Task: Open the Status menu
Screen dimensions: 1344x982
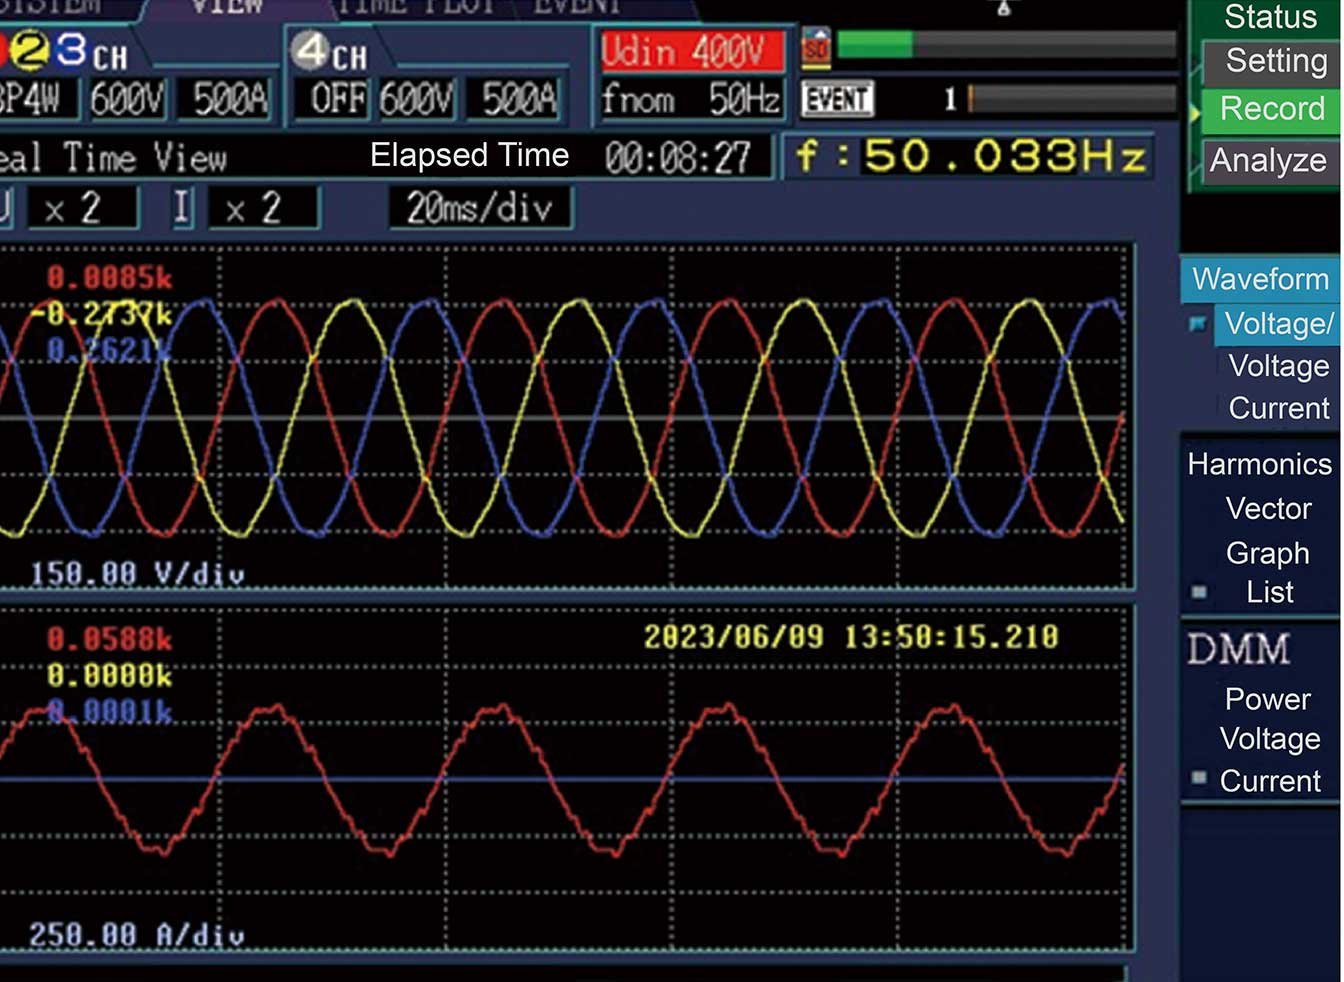Action: [1270, 16]
